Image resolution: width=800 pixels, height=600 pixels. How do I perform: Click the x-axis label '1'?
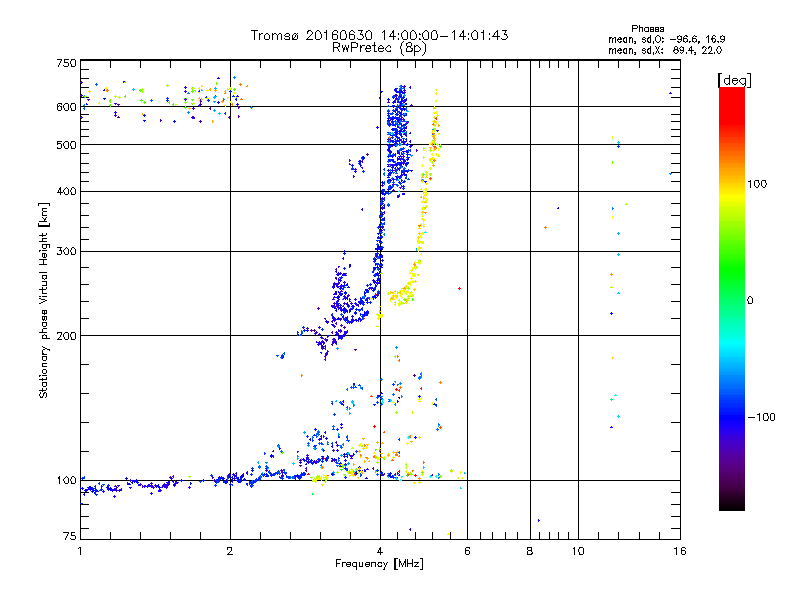pos(80,551)
